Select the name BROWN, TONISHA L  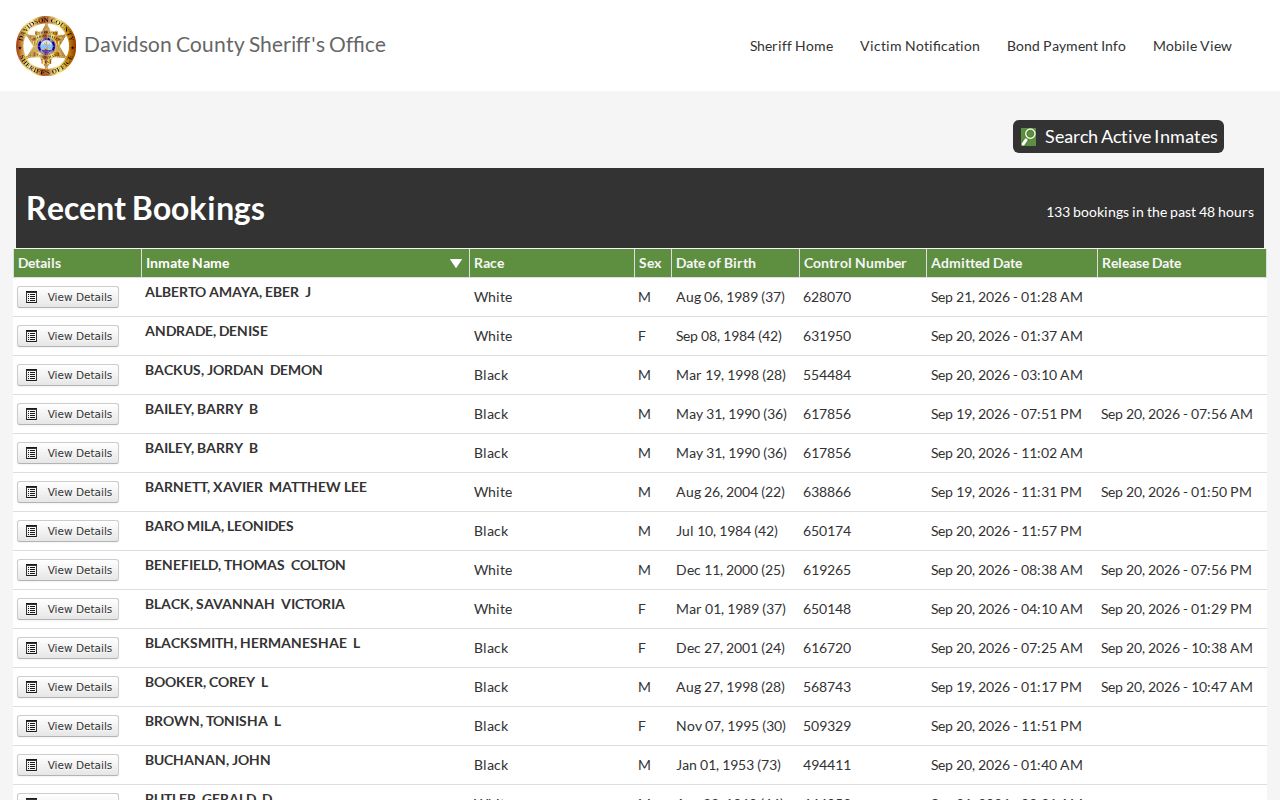pyautogui.click(x=213, y=721)
